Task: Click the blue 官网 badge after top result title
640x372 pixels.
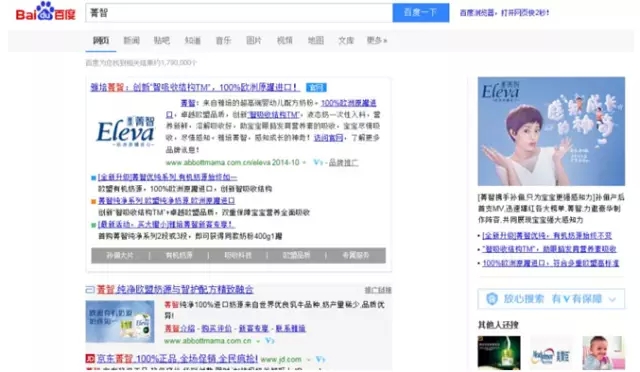Action: point(316,87)
